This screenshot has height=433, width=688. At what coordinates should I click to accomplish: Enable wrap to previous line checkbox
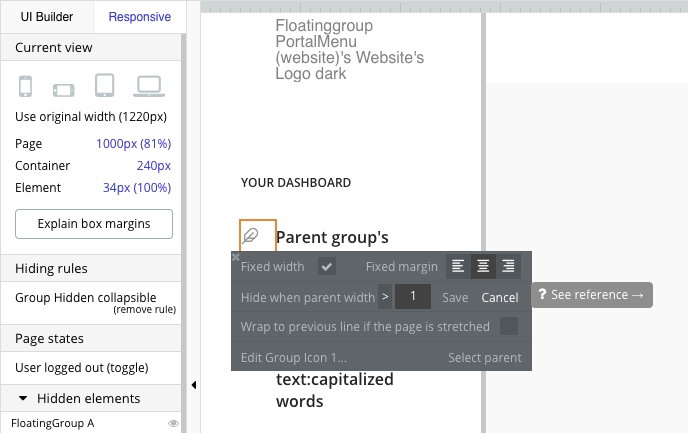pyautogui.click(x=509, y=326)
